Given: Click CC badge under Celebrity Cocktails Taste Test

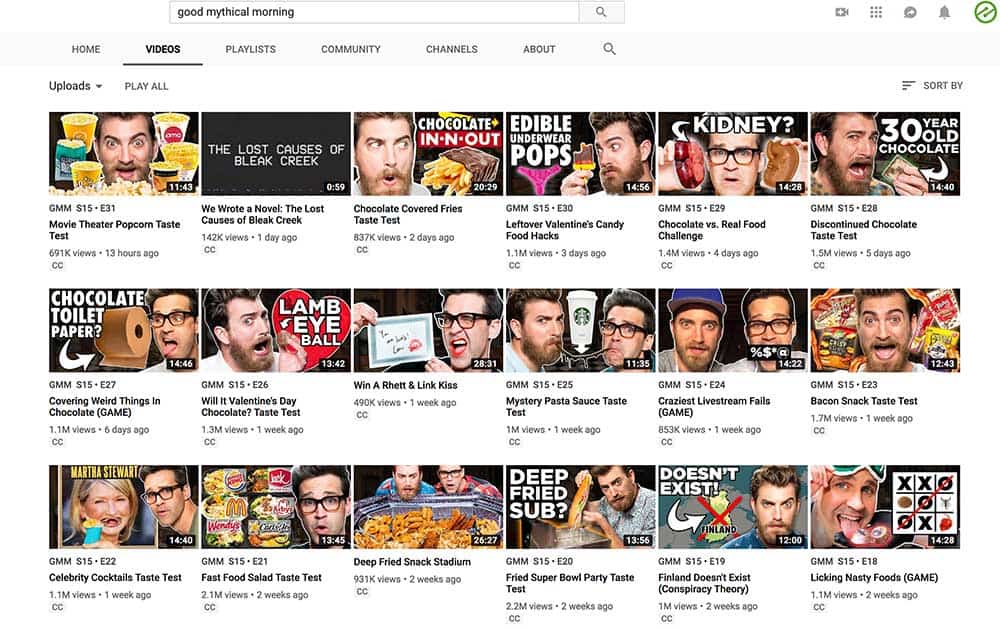Looking at the screenshot, I should tap(57, 608).
